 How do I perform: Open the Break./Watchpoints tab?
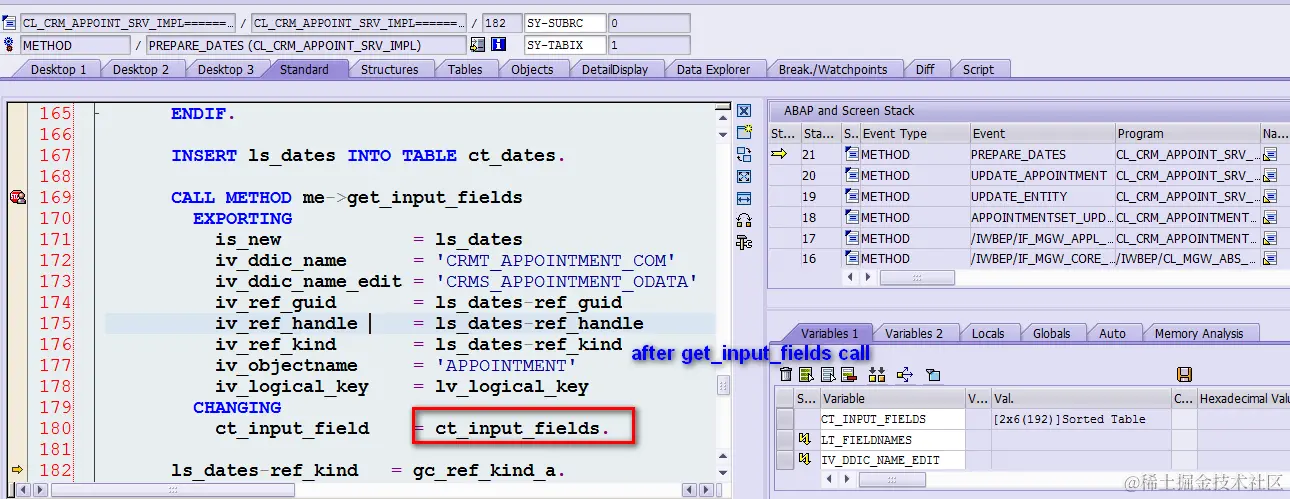coord(833,69)
